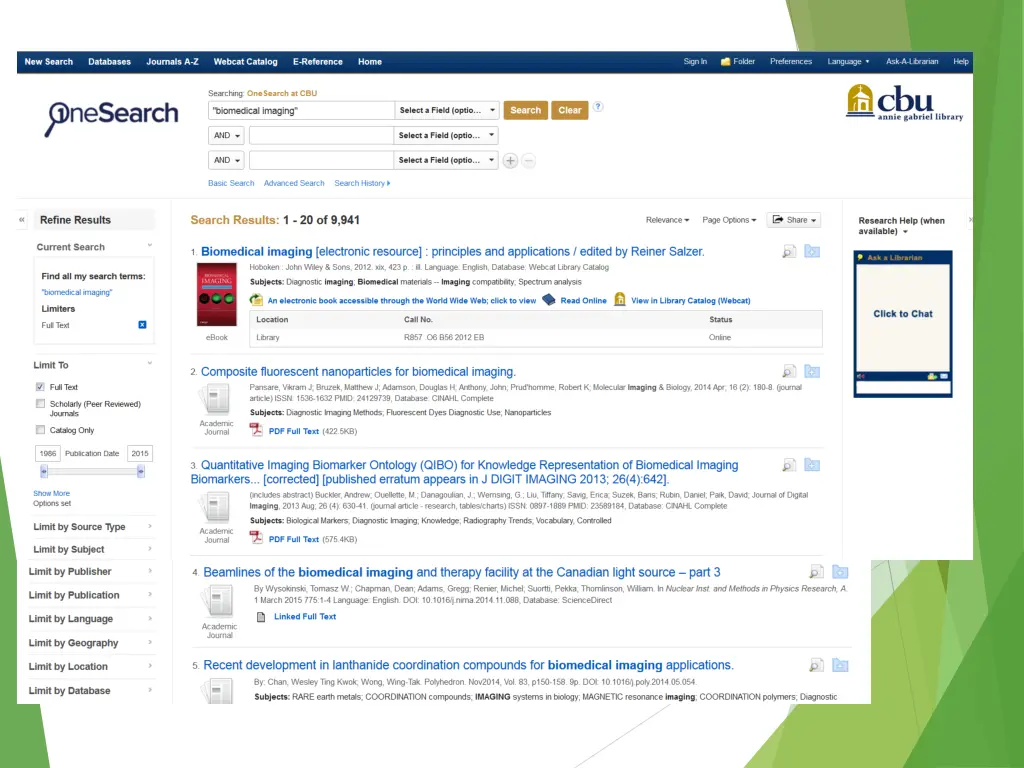Open Journals A-Z in the navigation bar
The image size is (1024, 768).
coord(172,62)
